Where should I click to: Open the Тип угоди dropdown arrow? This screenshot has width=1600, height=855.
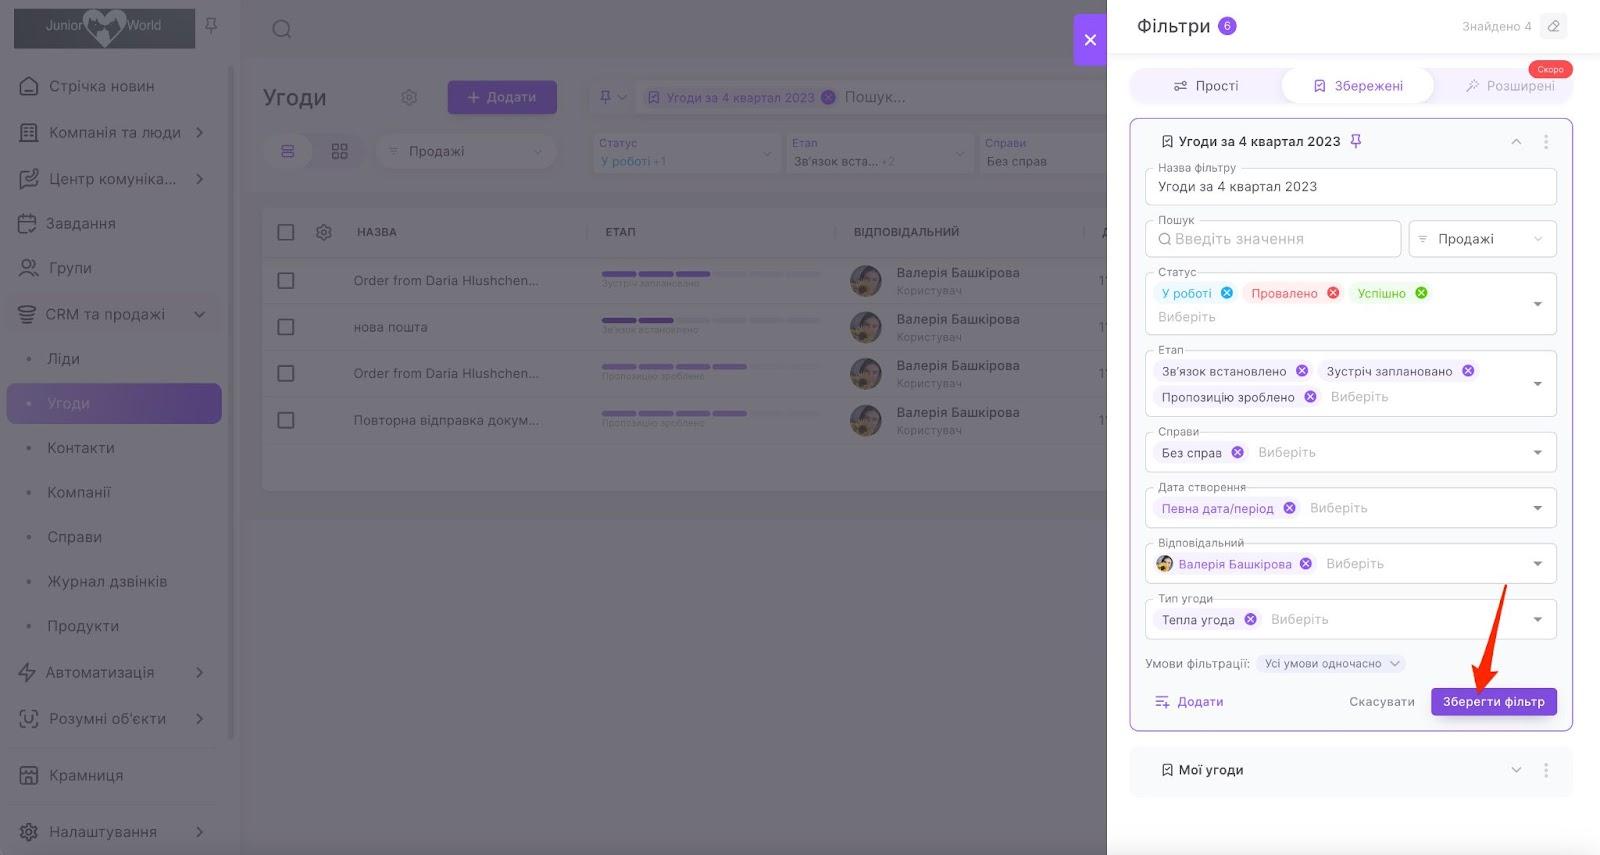click(x=1538, y=620)
